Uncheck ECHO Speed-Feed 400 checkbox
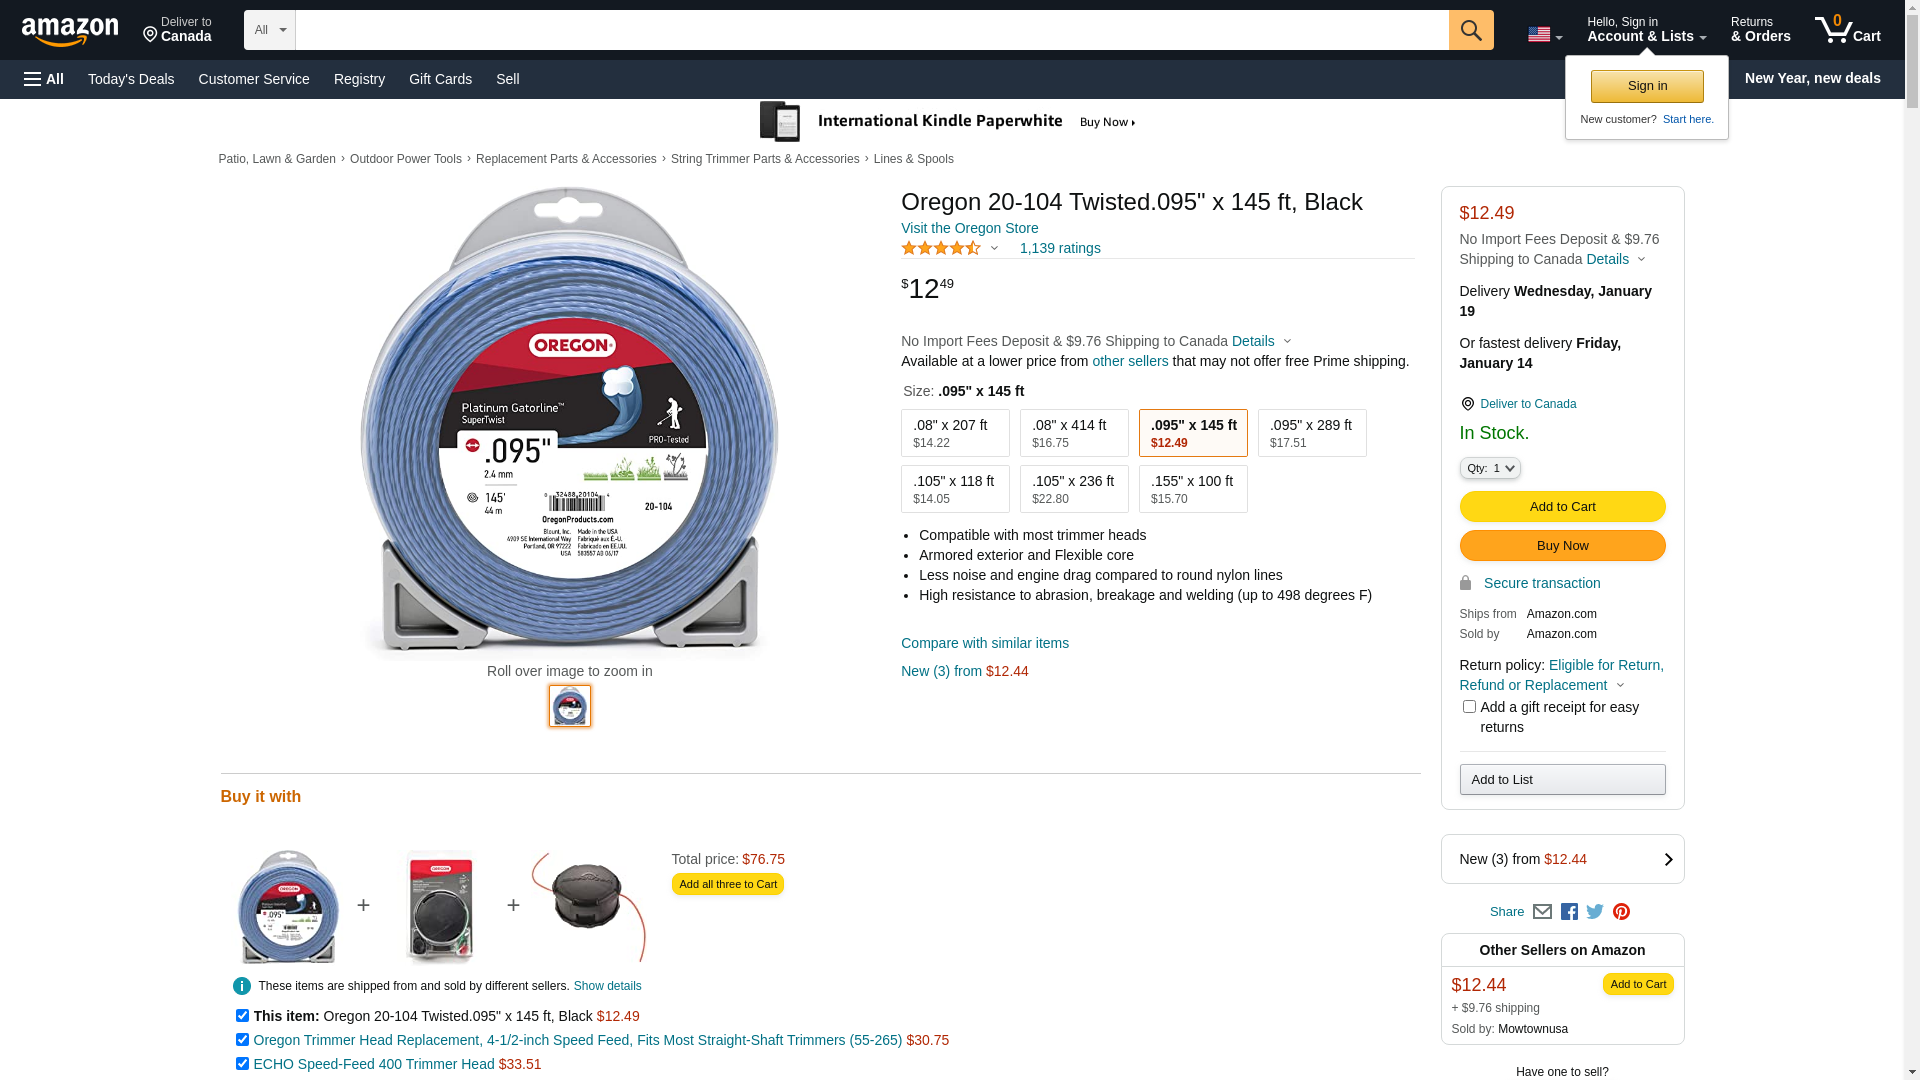This screenshot has width=1920, height=1080. 242,1064
